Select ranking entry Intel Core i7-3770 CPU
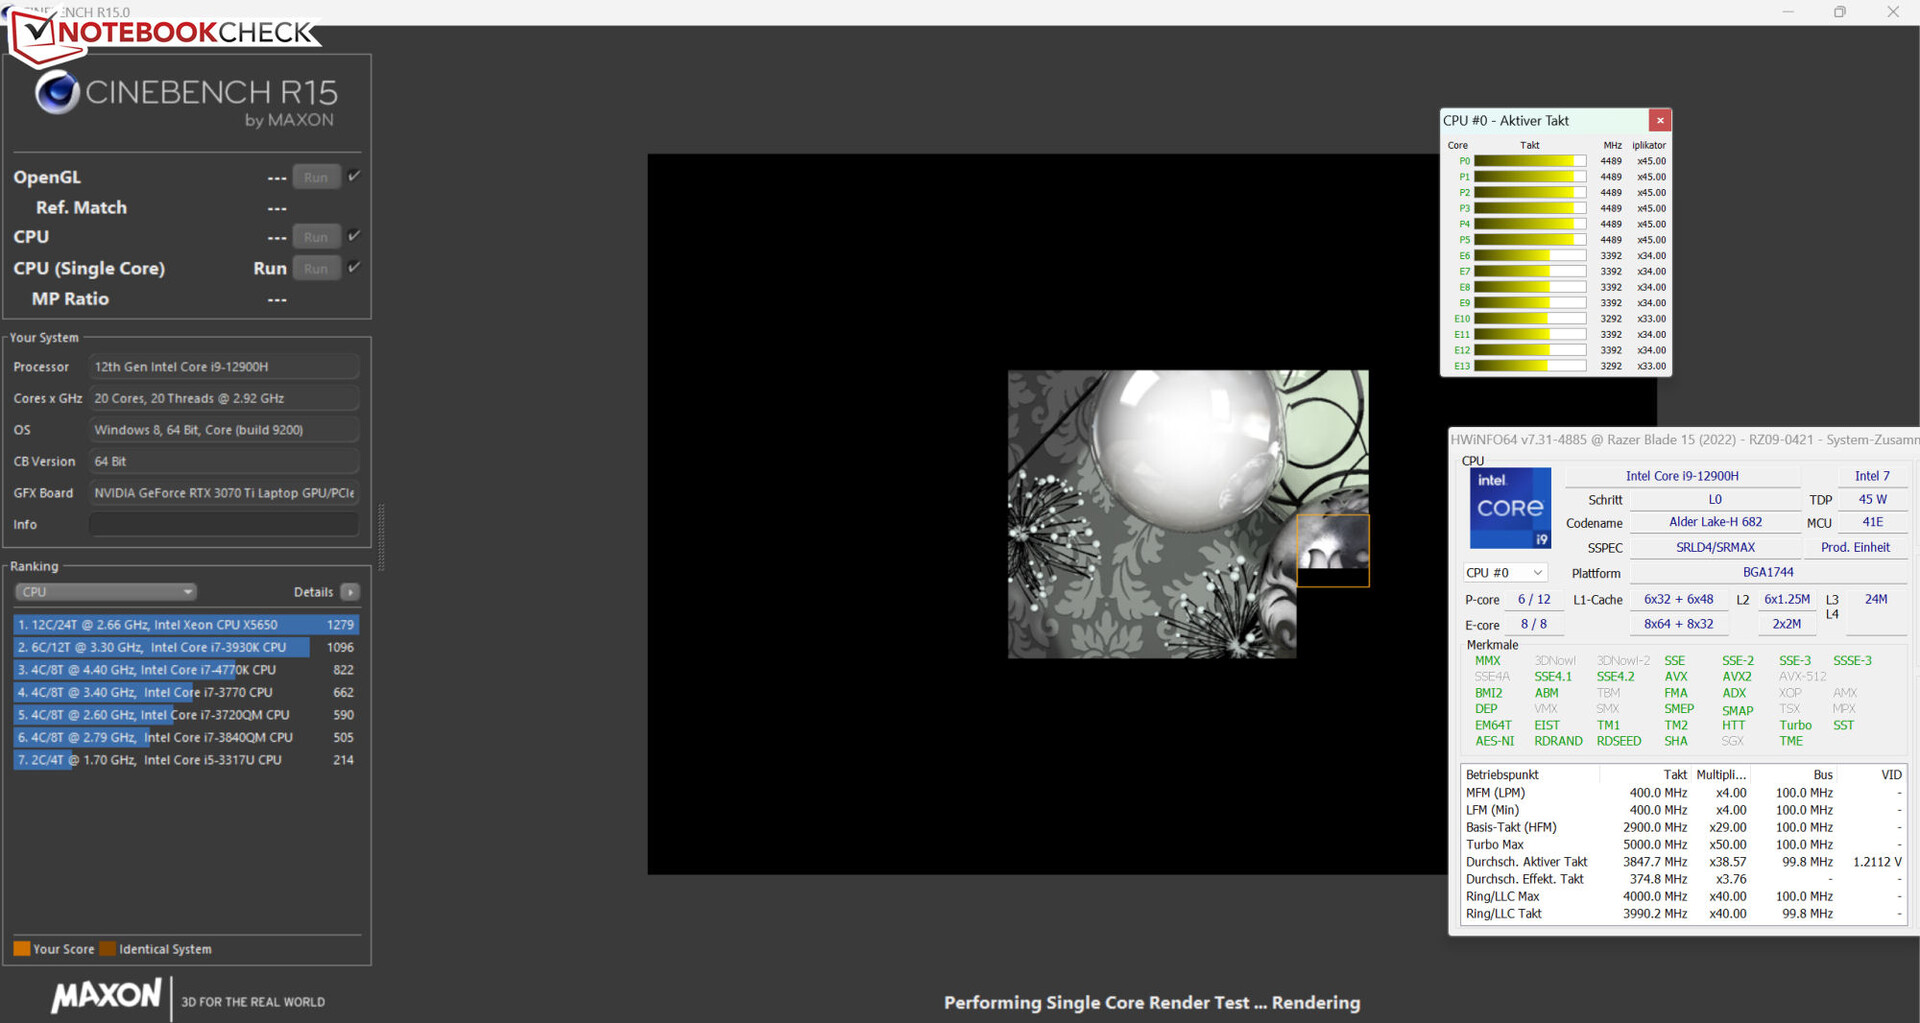 [186, 692]
